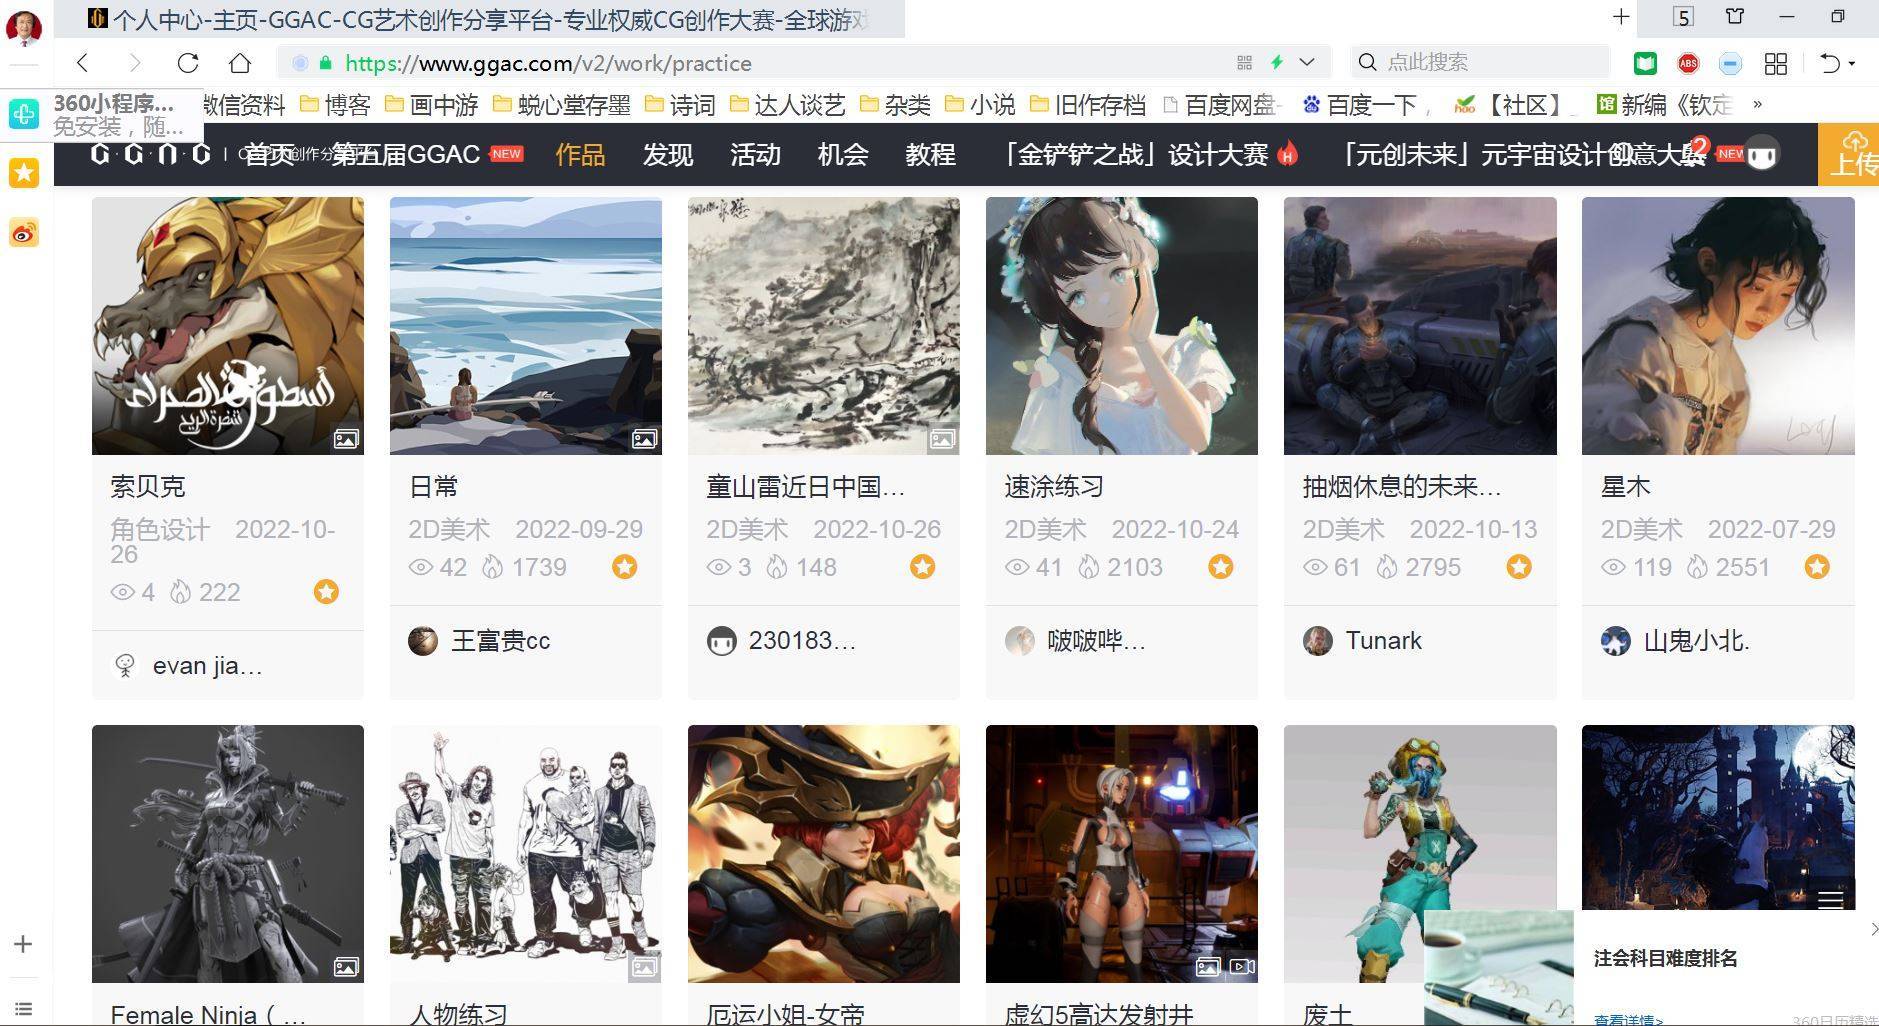Image resolution: width=1879 pixels, height=1026 pixels.
Task: Open the 日常 seaside artwork thumbnail
Action: [526, 326]
